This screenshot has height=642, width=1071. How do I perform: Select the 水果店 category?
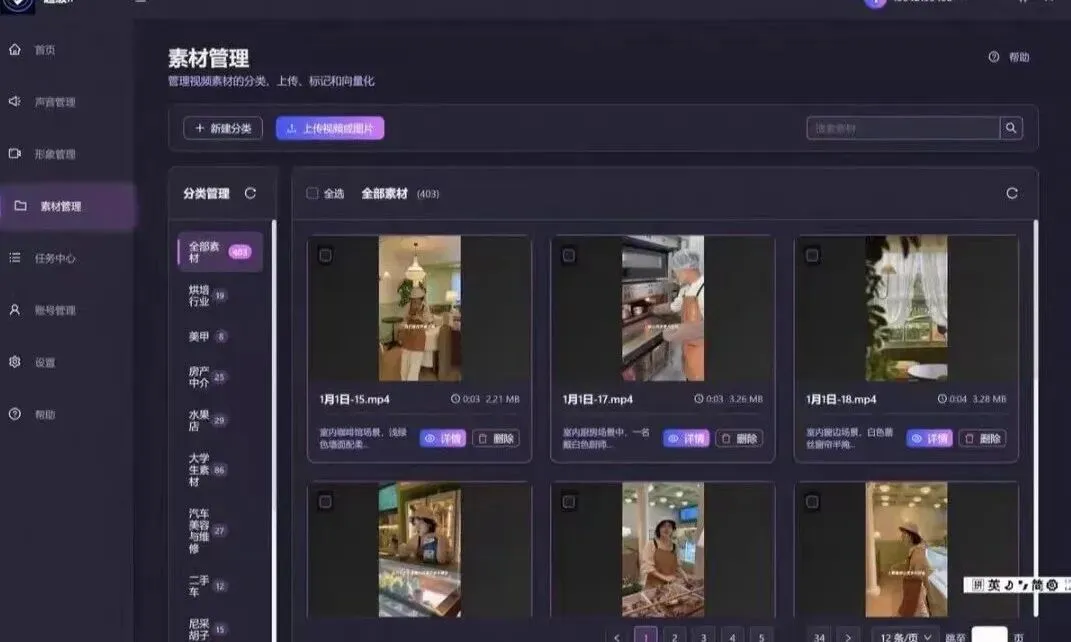[x=208, y=420]
